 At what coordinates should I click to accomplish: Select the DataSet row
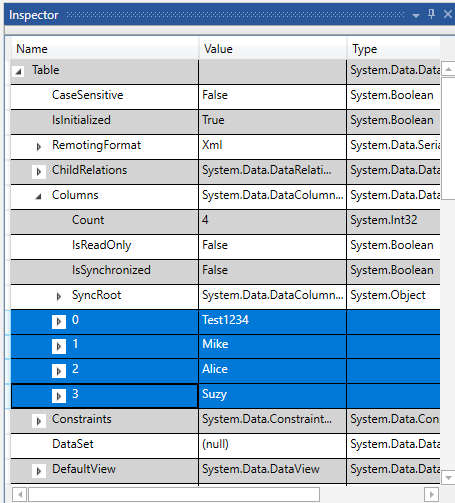[225, 446]
